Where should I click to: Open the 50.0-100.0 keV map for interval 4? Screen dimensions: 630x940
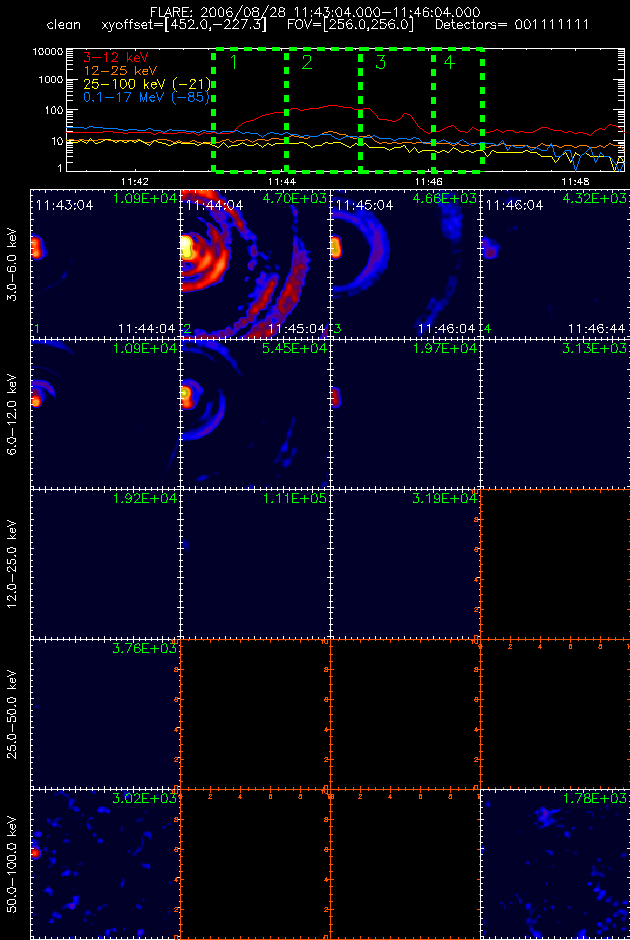[555, 864]
